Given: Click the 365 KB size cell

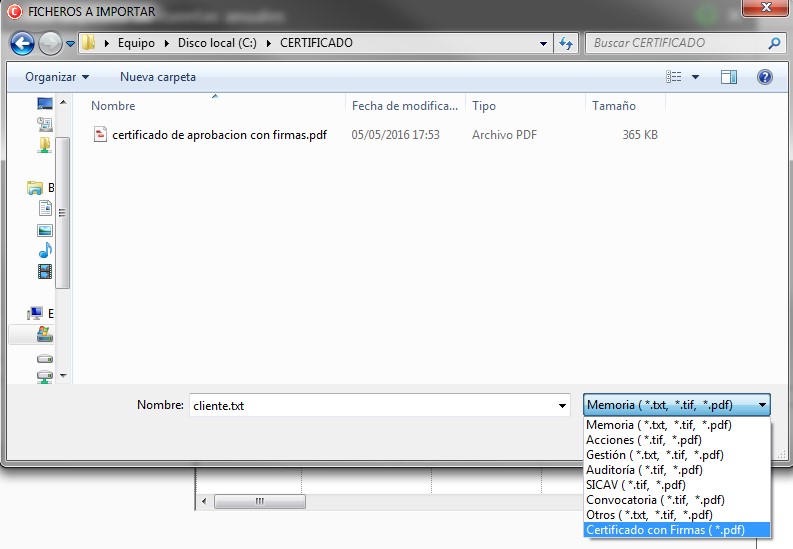Looking at the screenshot, I should coord(640,135).
